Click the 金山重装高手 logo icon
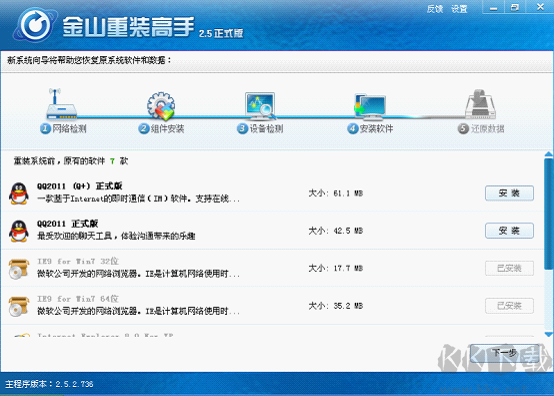The width and height of the screenshot is (554, 396). [35, 25]
